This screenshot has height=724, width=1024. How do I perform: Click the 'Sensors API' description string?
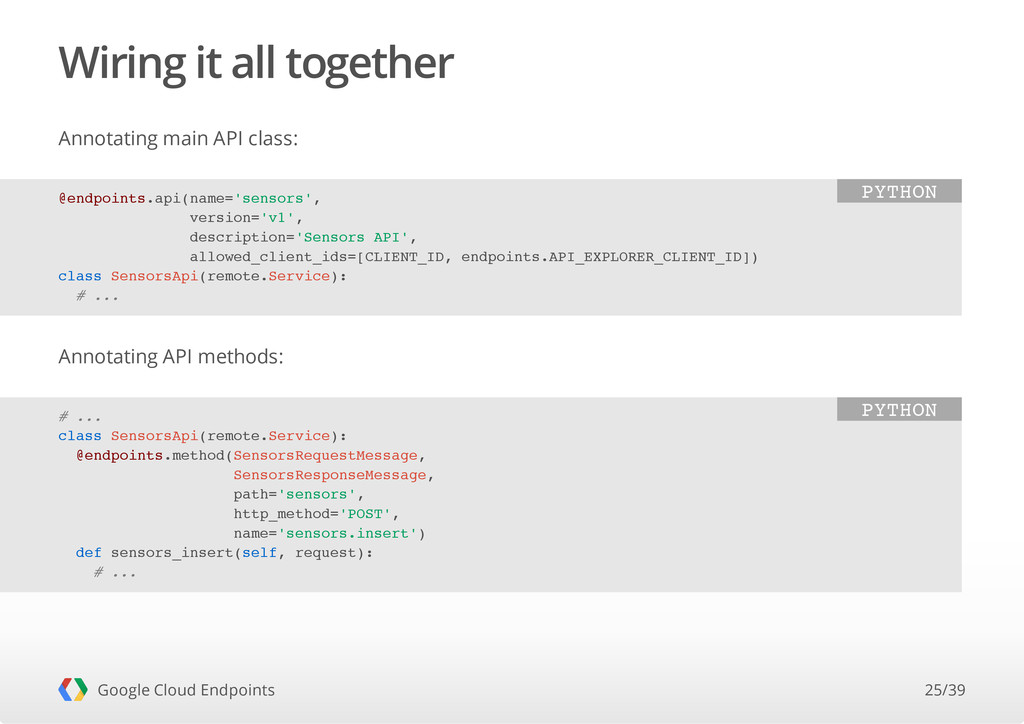351,237
